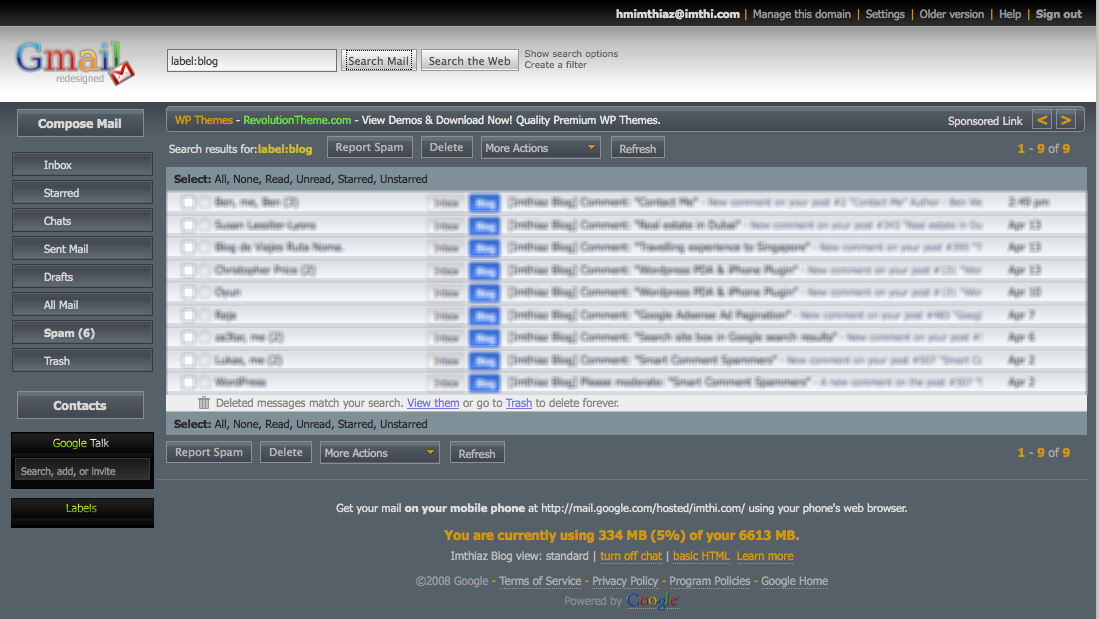
Task: Click Show search options link
Action: coord(571,53)
